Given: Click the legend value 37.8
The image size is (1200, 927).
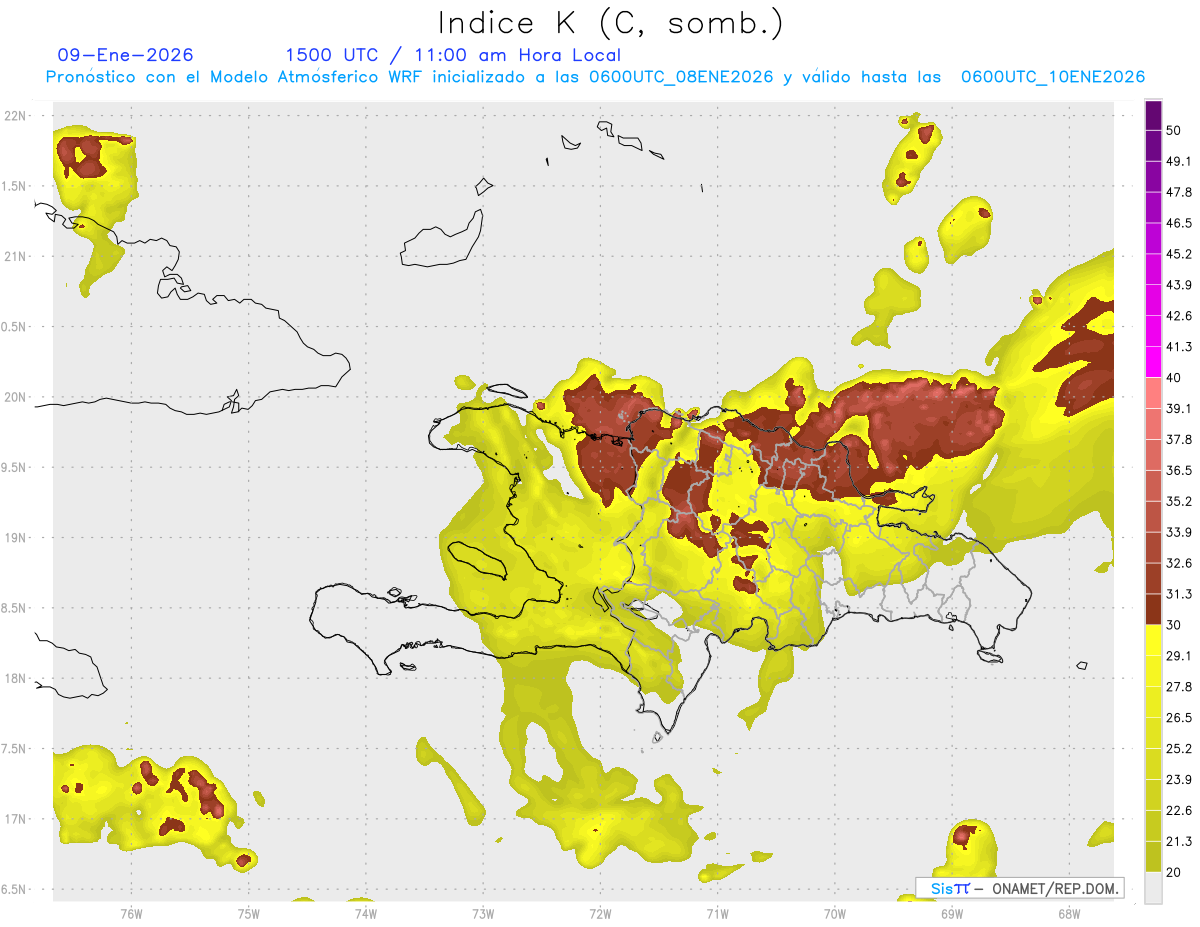Looking at the screenshot, I should [1179, 439].
